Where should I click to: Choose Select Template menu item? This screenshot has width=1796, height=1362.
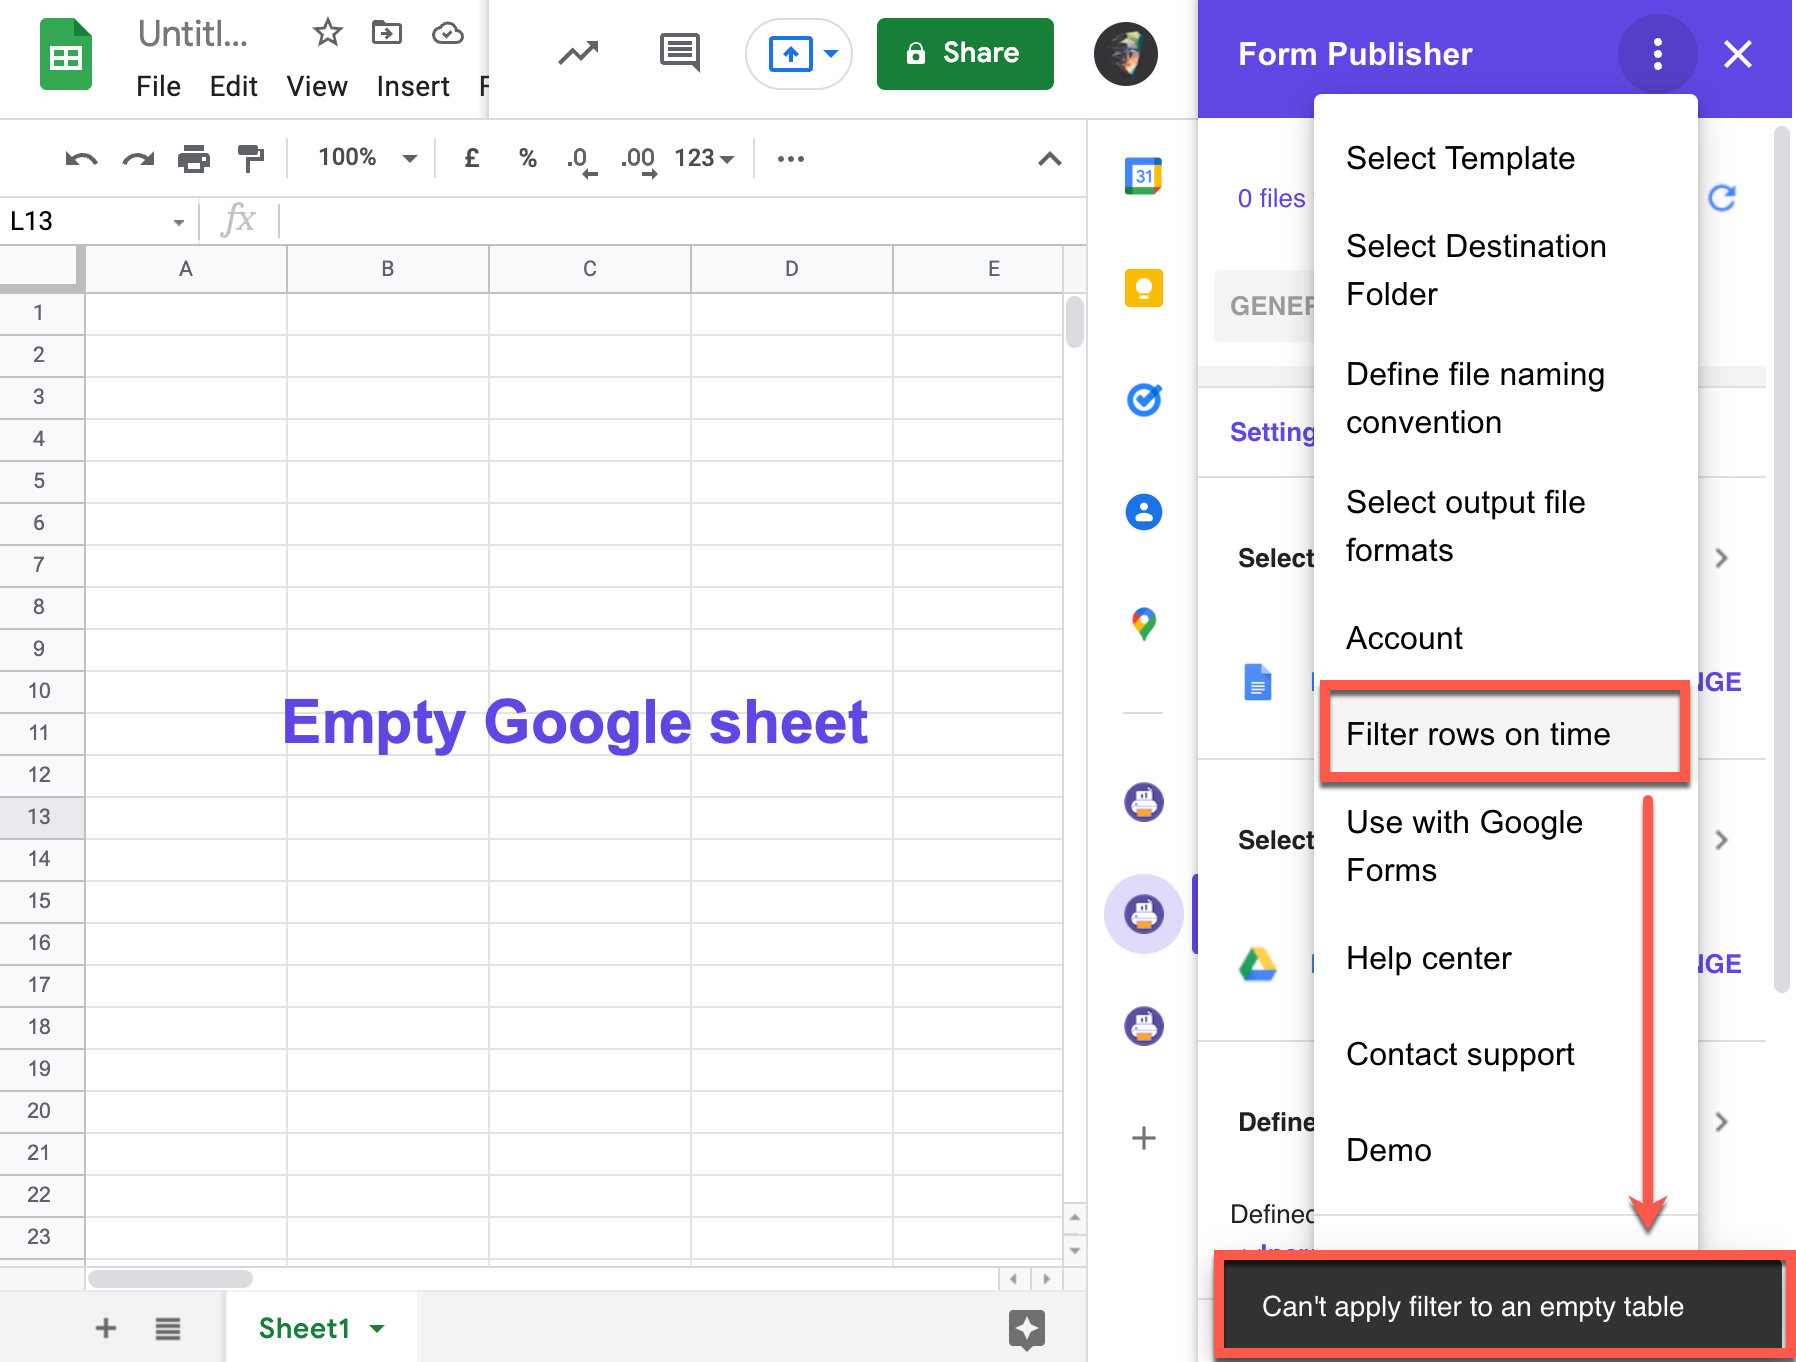1506,158
